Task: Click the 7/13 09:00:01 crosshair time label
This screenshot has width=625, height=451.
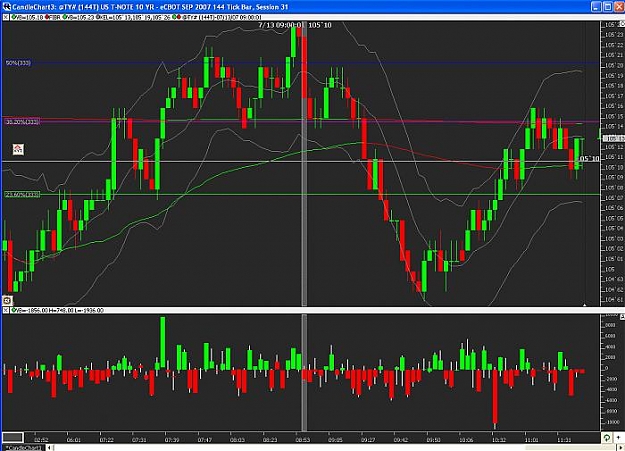Action: [x=281, y=25]
